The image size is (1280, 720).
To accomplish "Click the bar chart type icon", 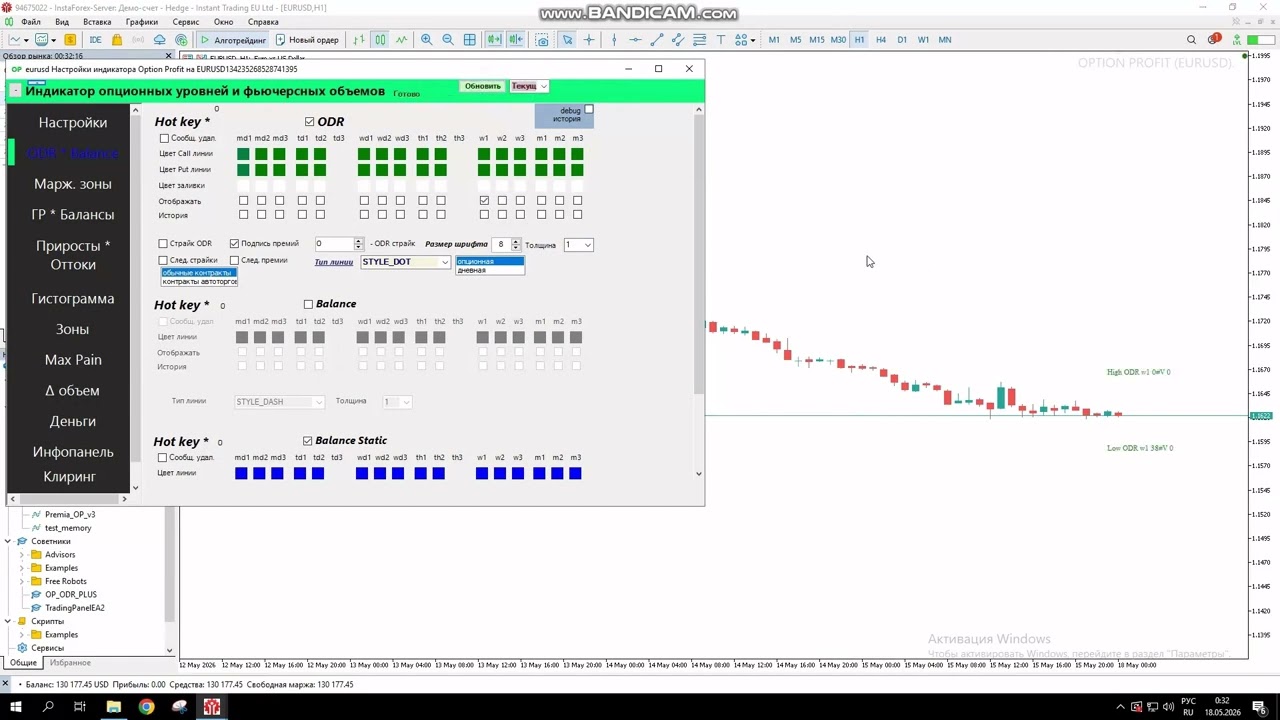I will point(359,40).
